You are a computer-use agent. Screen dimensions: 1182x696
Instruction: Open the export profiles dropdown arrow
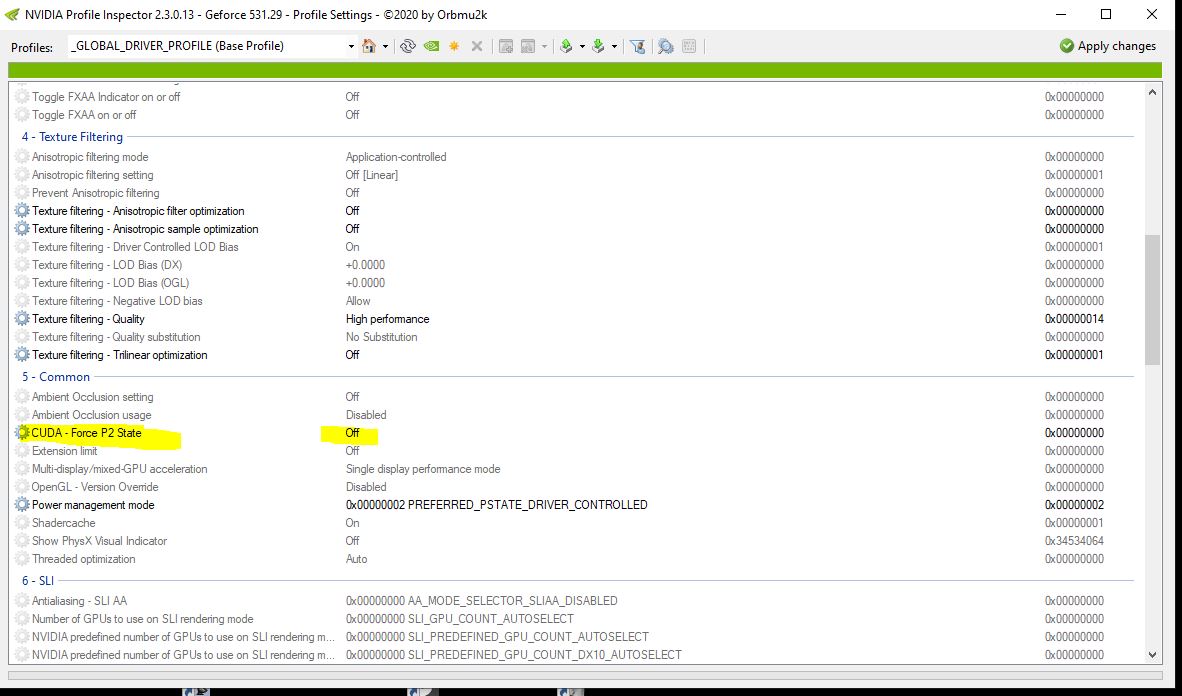(x=582, y=47)
